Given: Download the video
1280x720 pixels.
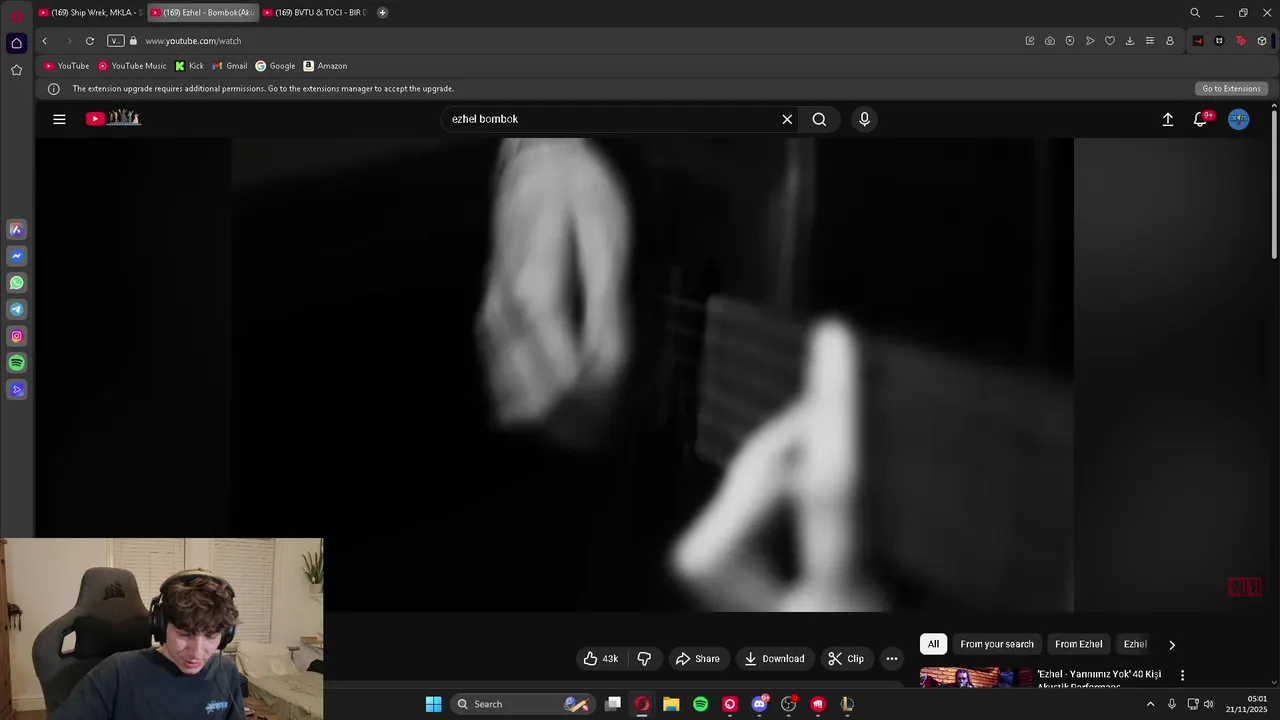Looking at the screenshot, I should pos(774,658).
